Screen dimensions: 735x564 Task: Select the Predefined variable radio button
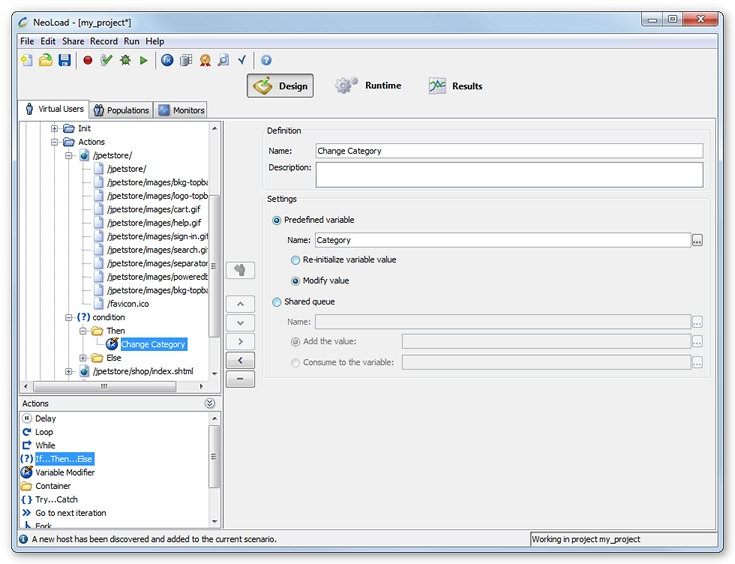277,220
